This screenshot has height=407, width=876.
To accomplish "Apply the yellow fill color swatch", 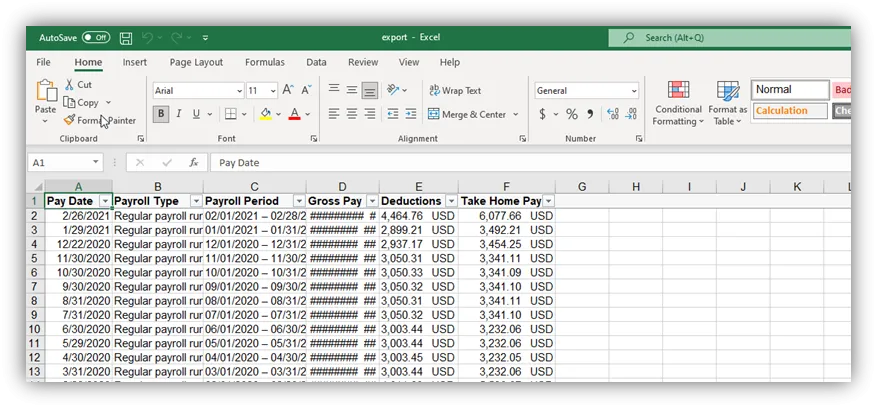I will pyautogui.click(x=265, y=114).
